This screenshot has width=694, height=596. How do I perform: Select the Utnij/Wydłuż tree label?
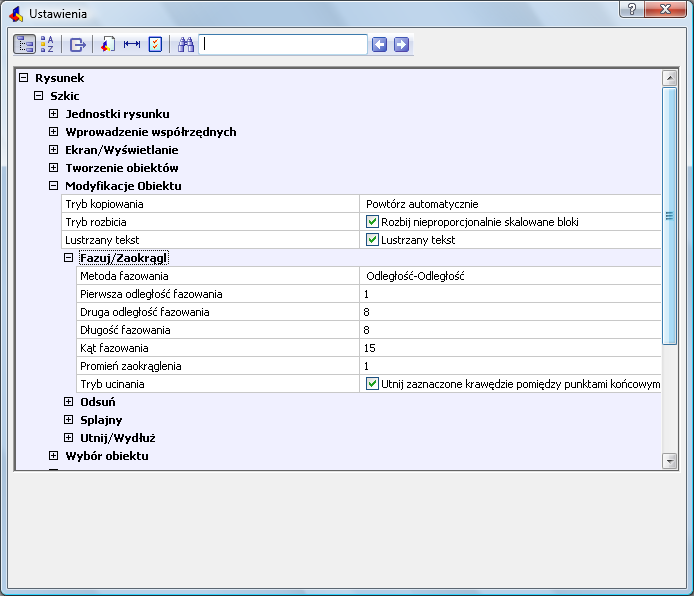coord(118,438)
